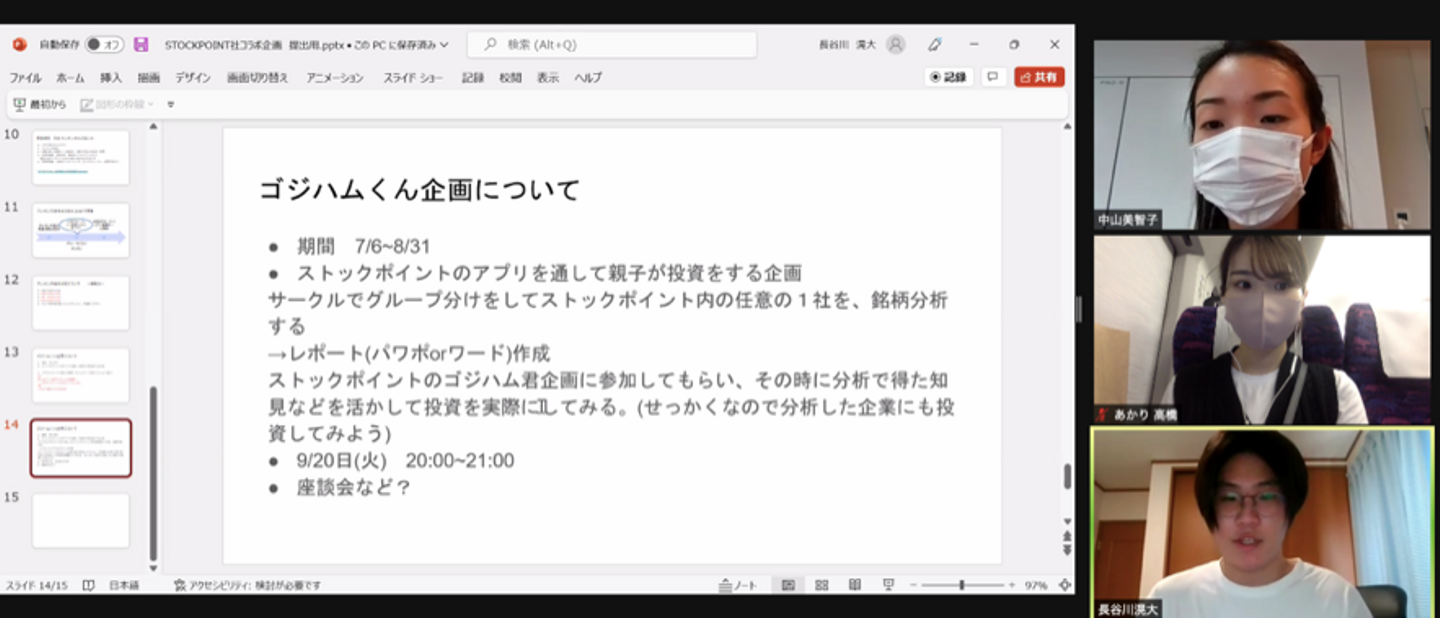The image size is (1440, 618).
Task: Select slide 13 thumbnail
Action: point(81,375)
